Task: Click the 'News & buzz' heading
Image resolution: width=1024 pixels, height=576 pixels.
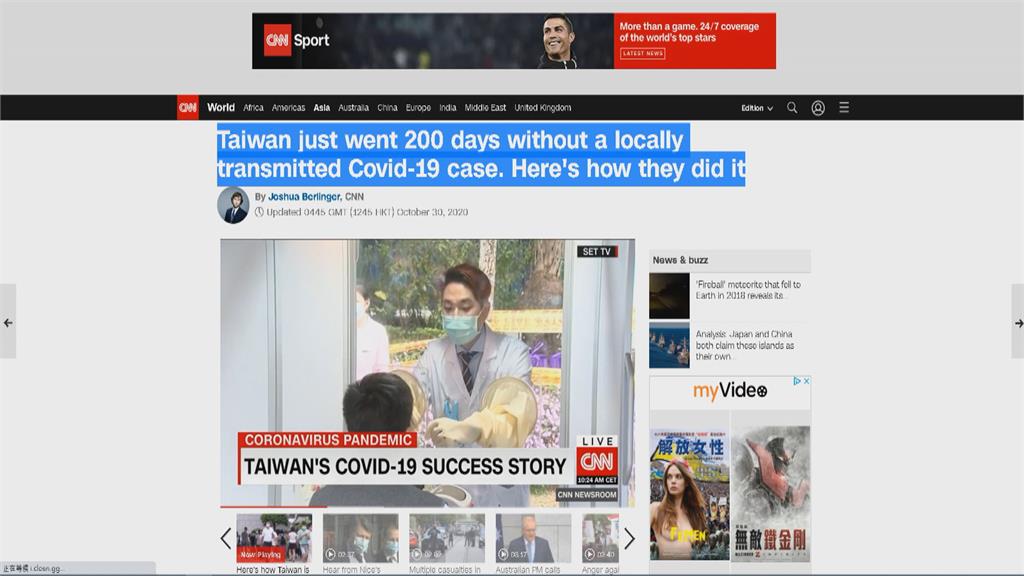Action: coord(680,260)
